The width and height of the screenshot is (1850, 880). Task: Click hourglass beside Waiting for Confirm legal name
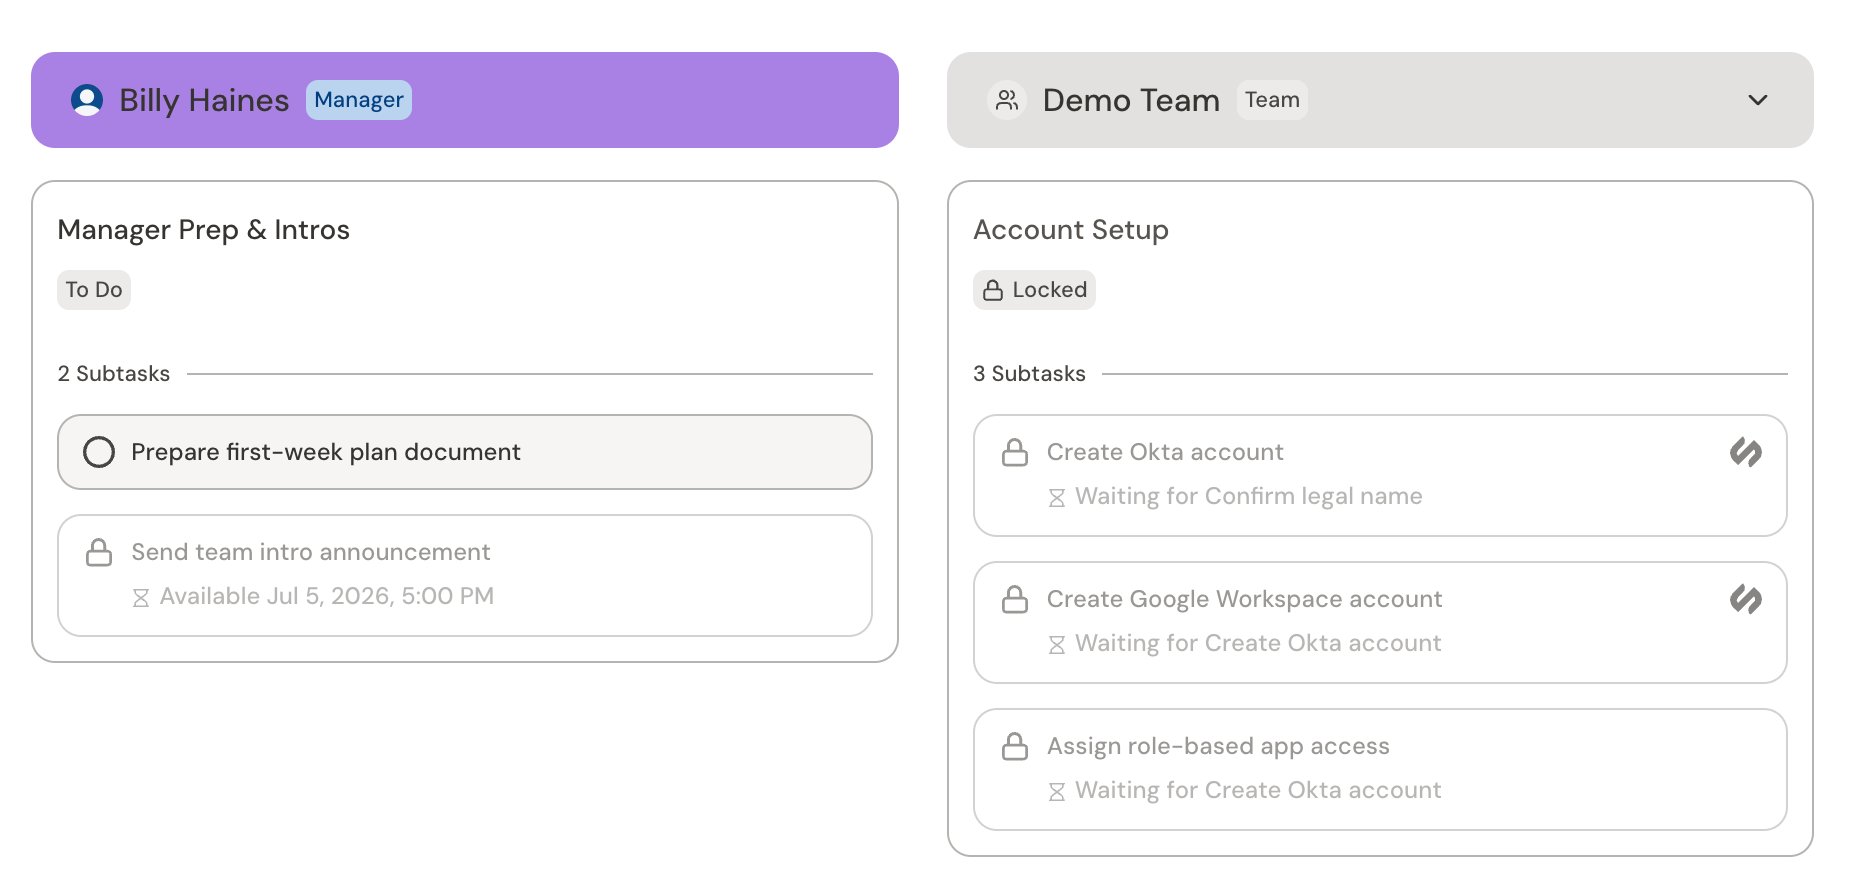tap(1056, 497)
